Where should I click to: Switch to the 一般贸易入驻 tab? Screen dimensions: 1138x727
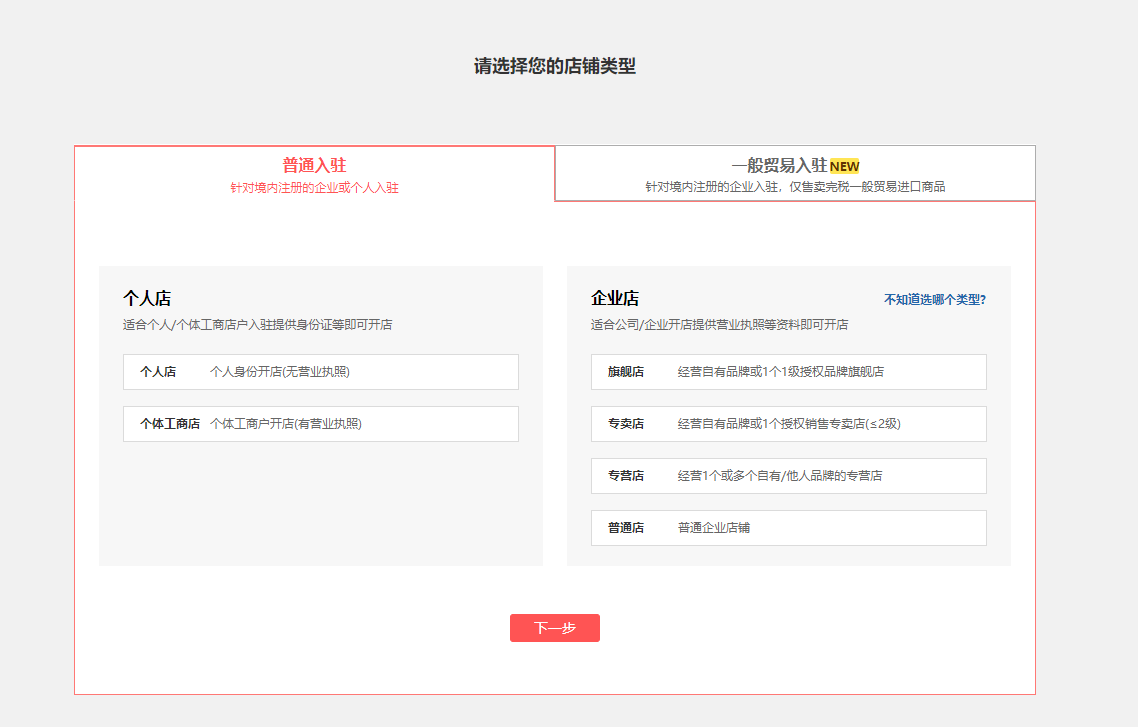795,174
